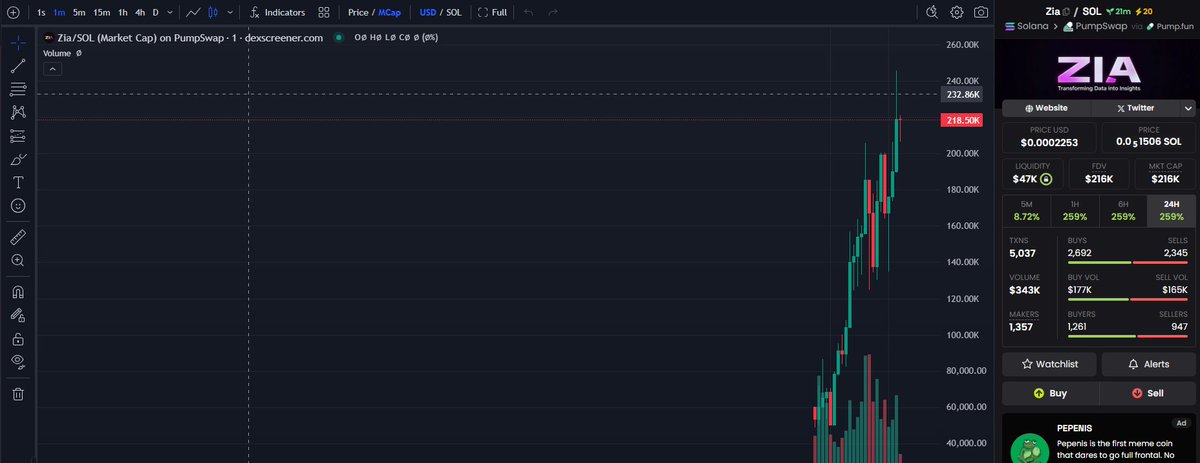The height and width of the screenshot is (463, 1200).
Task: Switch to the 15m timeframe
Action: tap(101, 13)
